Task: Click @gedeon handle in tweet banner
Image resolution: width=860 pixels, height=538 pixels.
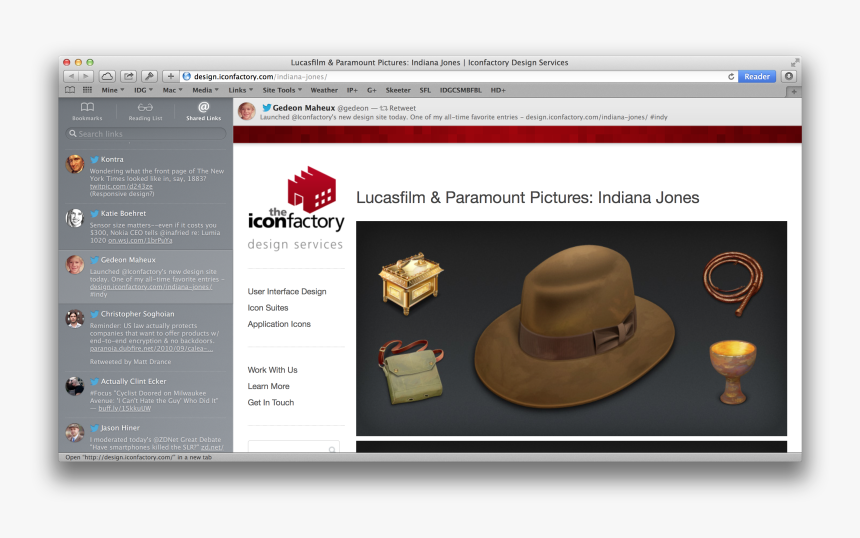Action: [x=353, y=108]
